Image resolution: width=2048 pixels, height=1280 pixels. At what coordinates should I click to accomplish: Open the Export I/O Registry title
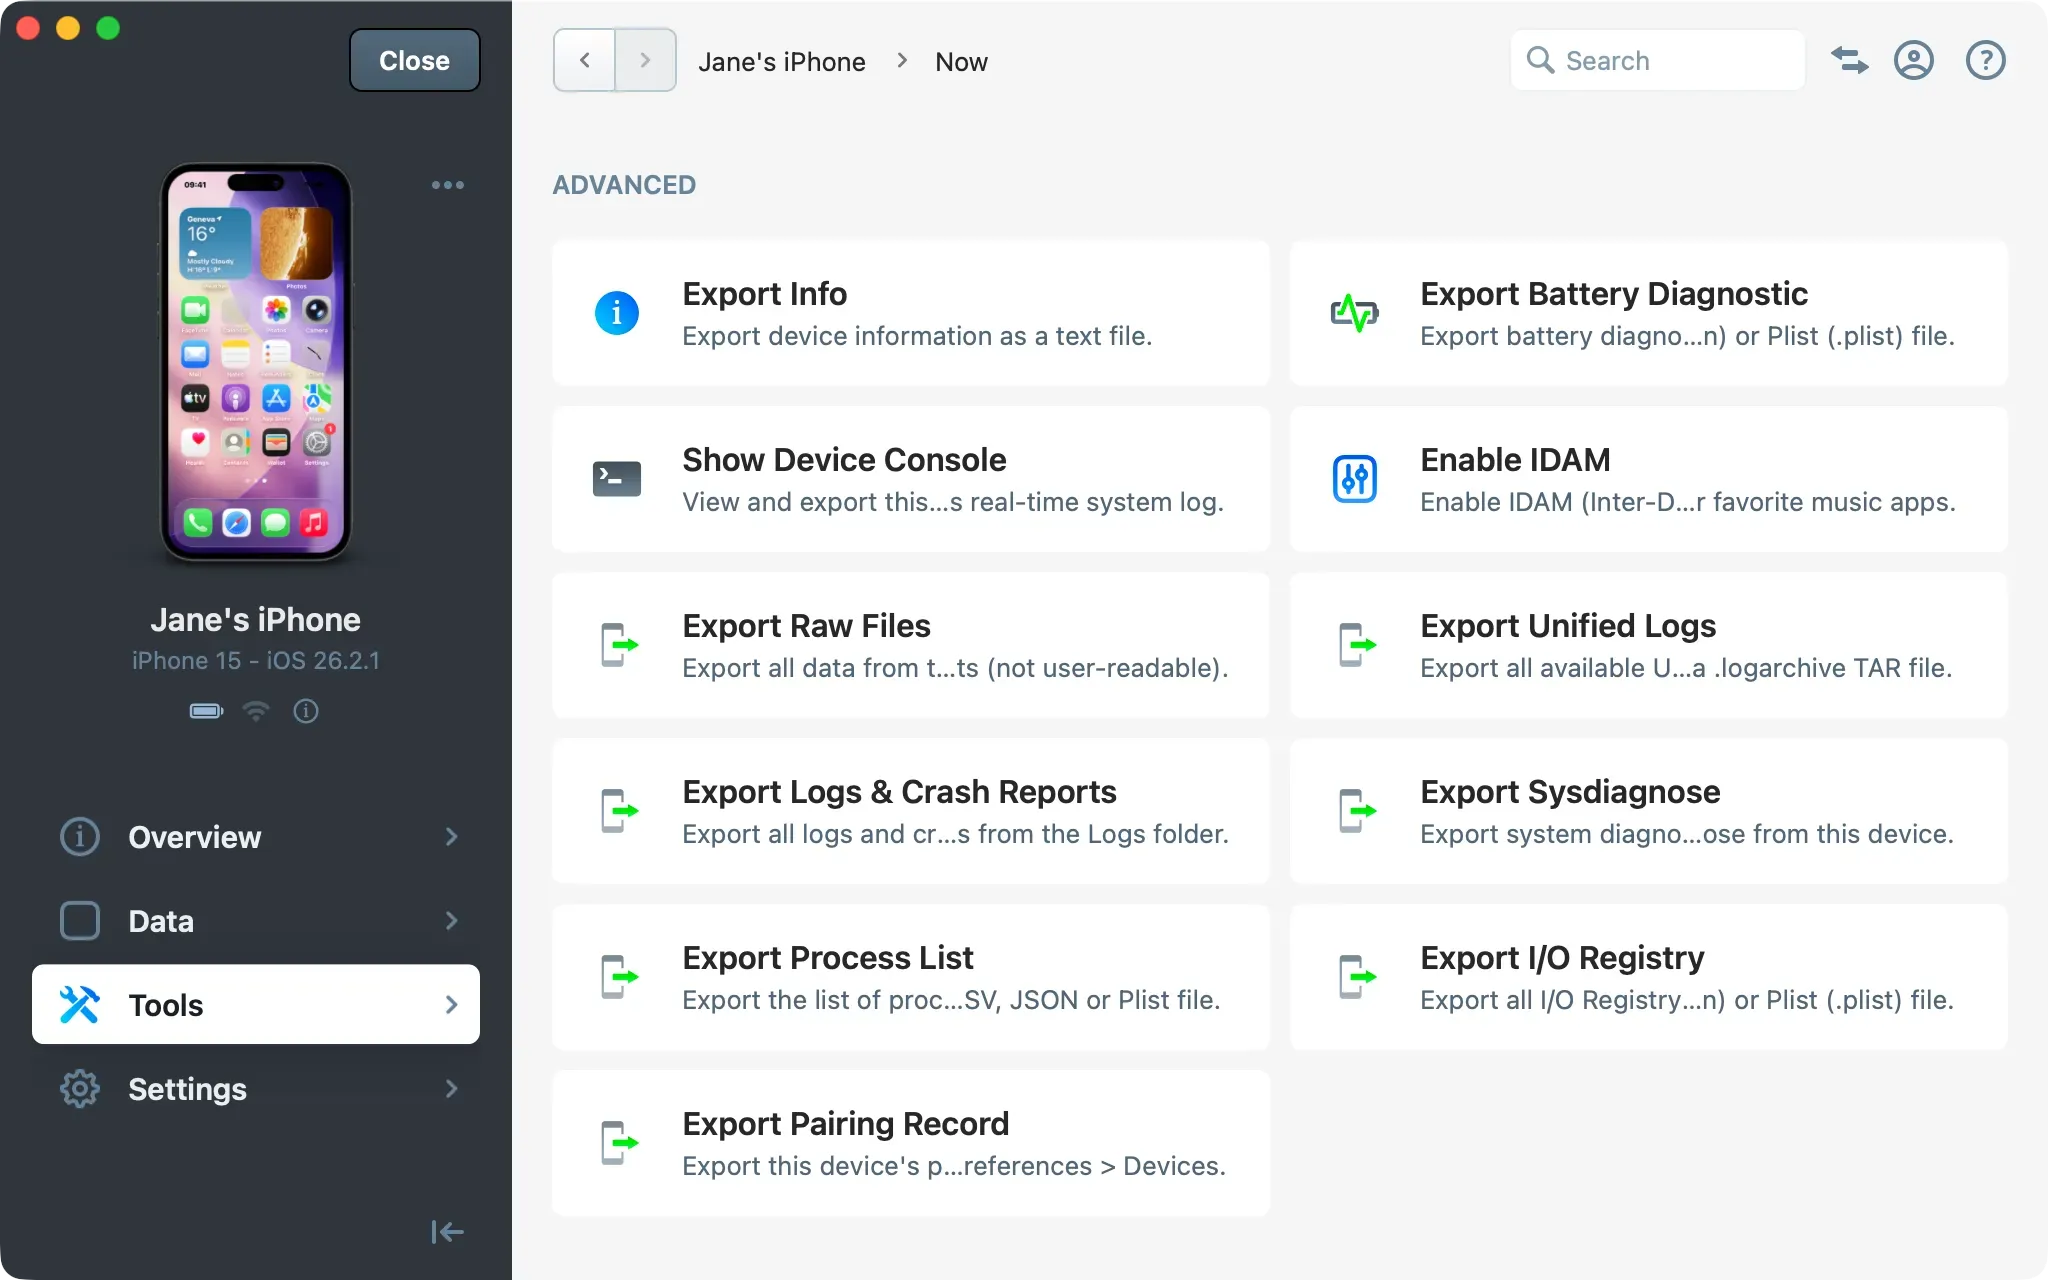click(x=1562, y=957)
